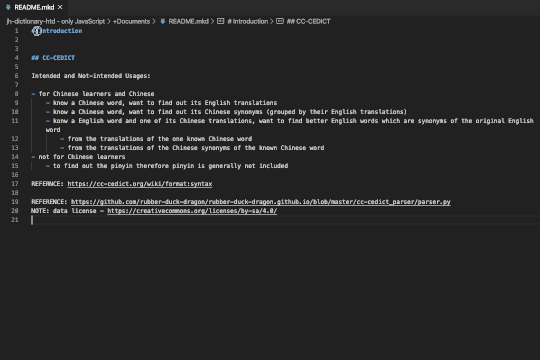The height and width of the screenshot is (360, 540).
Task: Click line number 4 in gutter
Action: [16, 58]
